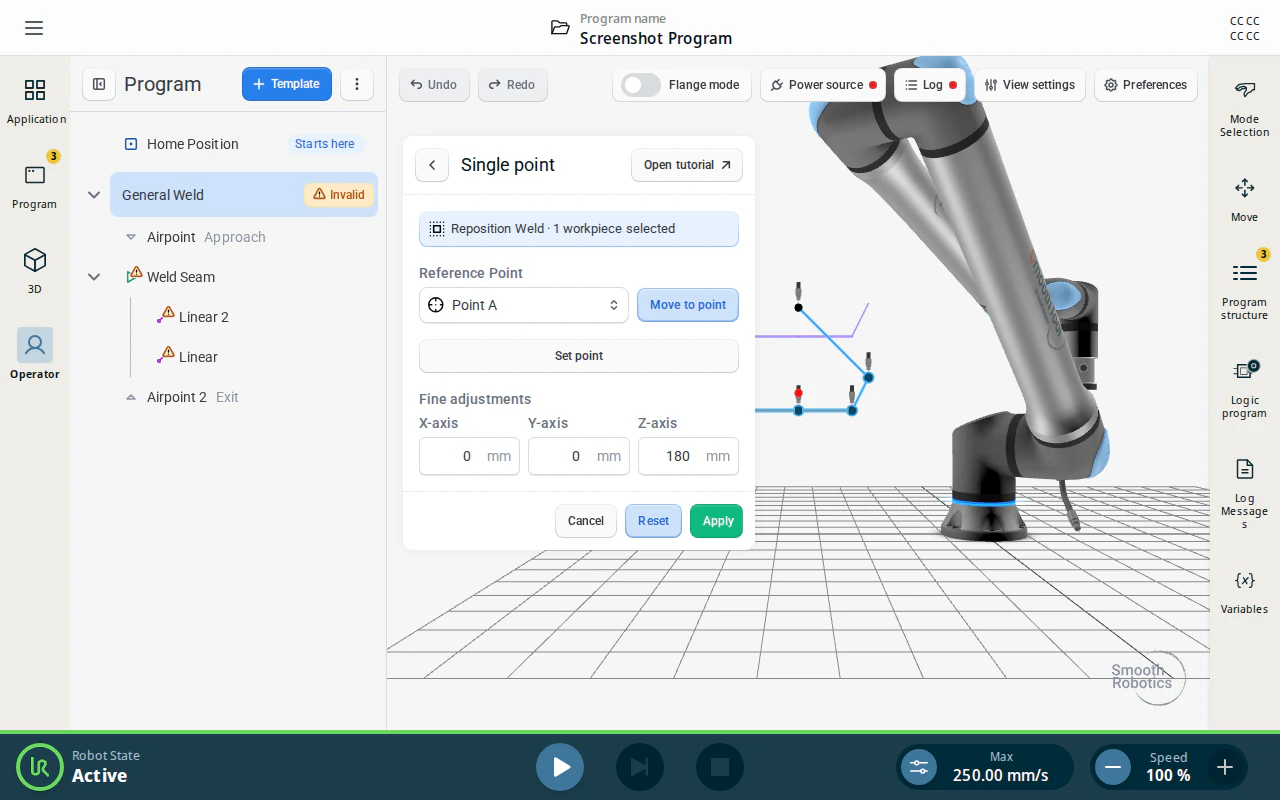The width and height of the screenshot is (1280, 800).
Task: Select the Airpoint Approach tree item
Action: coord(244,237)
